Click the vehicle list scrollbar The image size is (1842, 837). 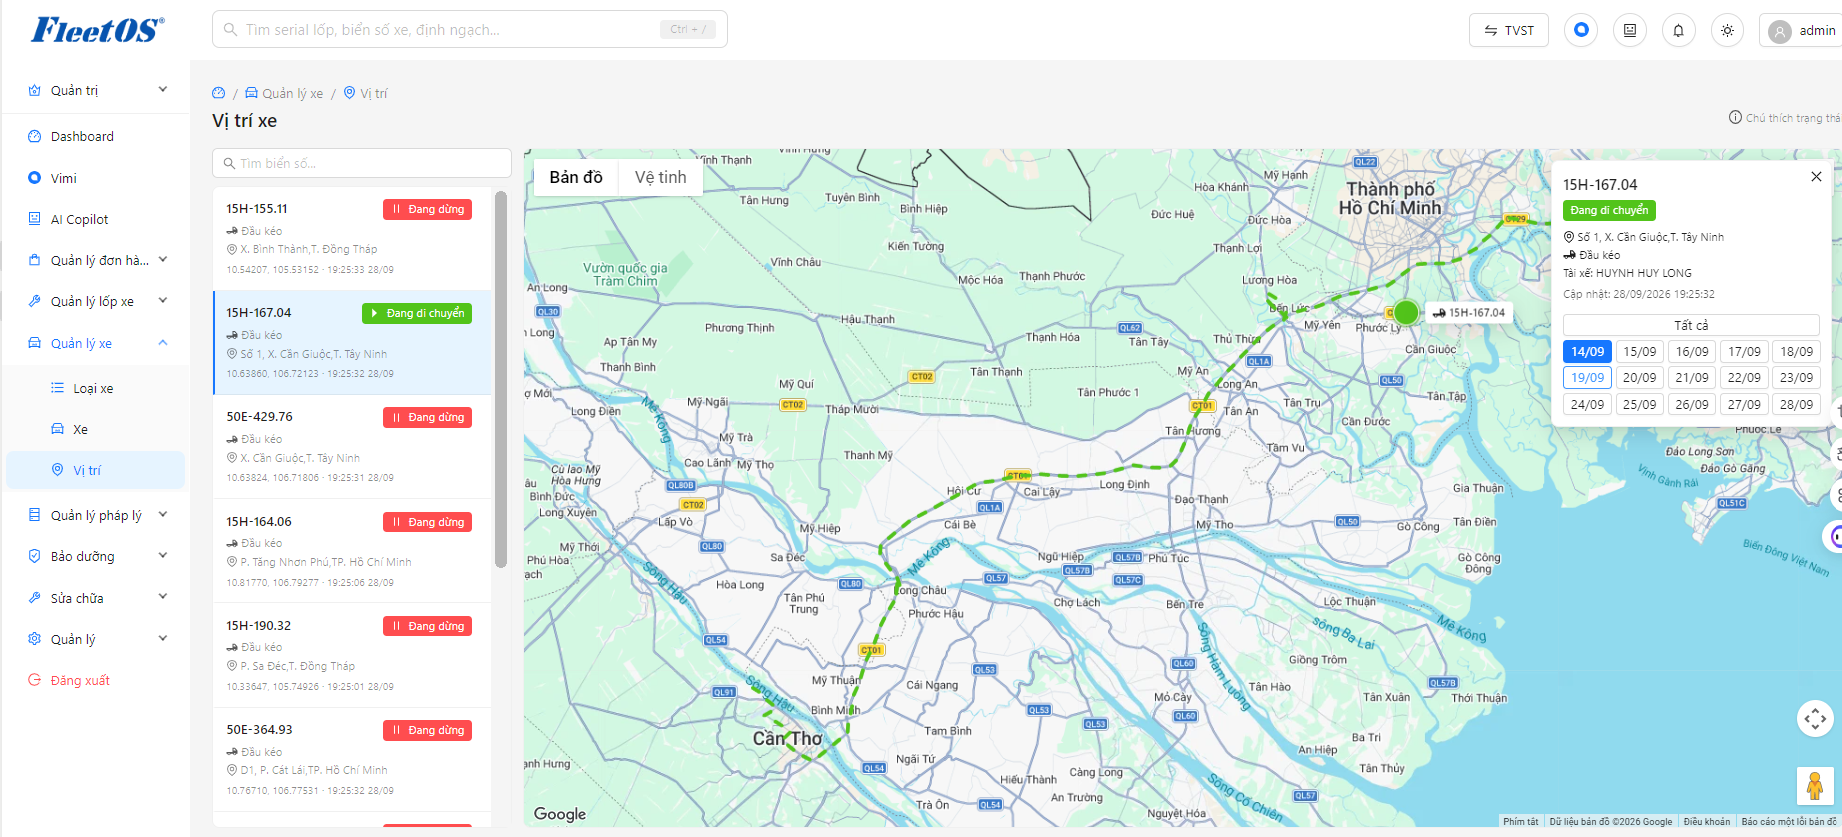(501, 378)
